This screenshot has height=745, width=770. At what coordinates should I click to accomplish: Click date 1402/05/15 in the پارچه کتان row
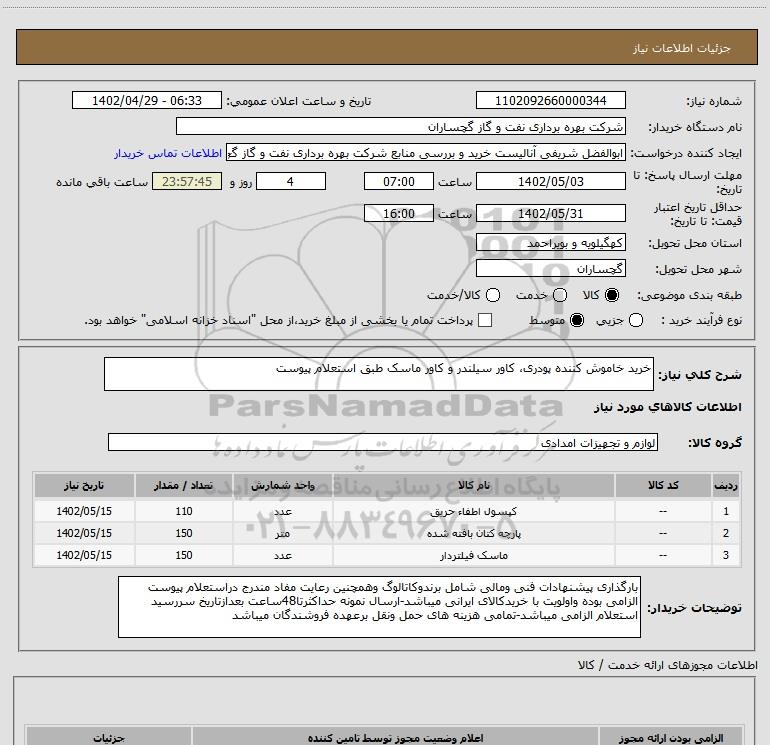pyautogui.click(x=84, y=533)
